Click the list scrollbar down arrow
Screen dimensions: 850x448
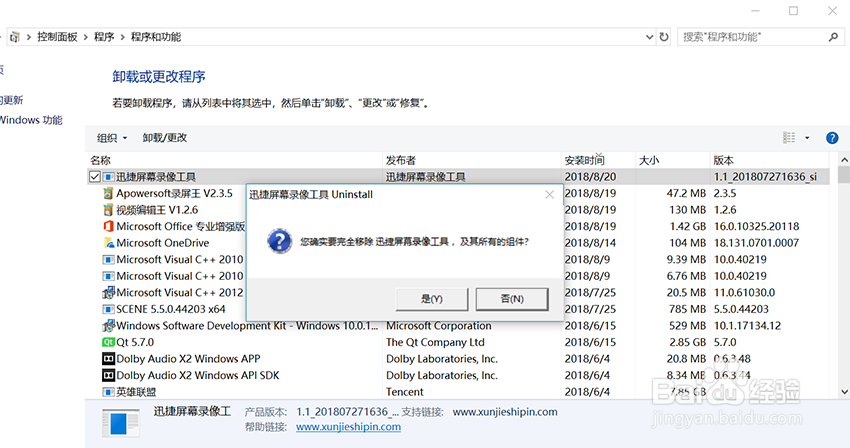(844, 392)
